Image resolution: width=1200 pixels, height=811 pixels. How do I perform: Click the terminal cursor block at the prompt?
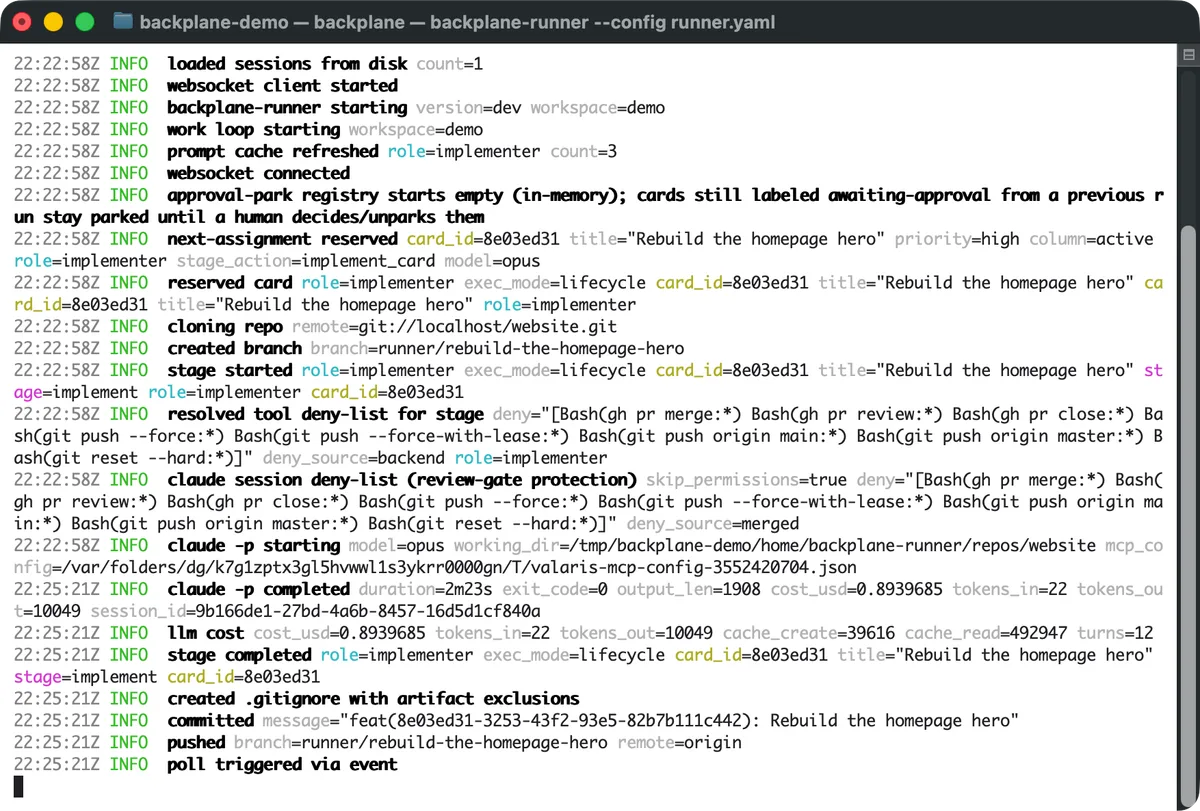[18, 788]
